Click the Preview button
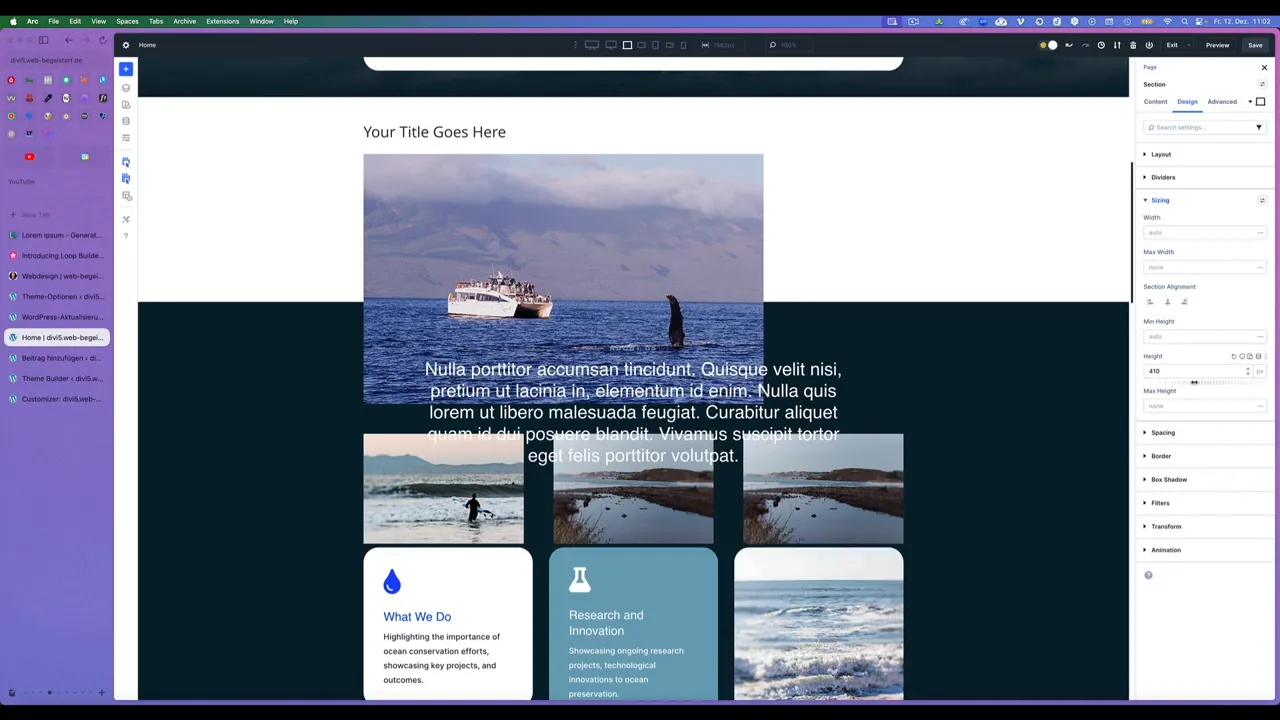1280x720 pixels. 1217,44
